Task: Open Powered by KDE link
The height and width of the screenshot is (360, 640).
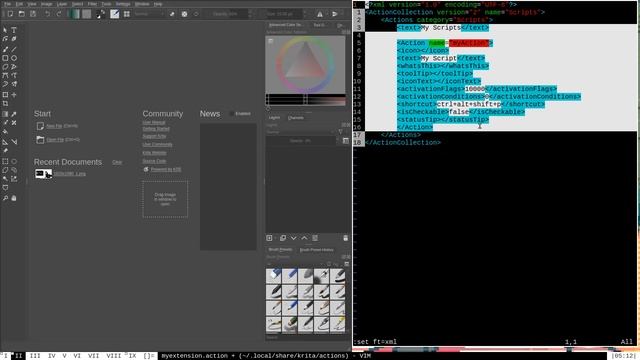Action: (x=166, y=169)
